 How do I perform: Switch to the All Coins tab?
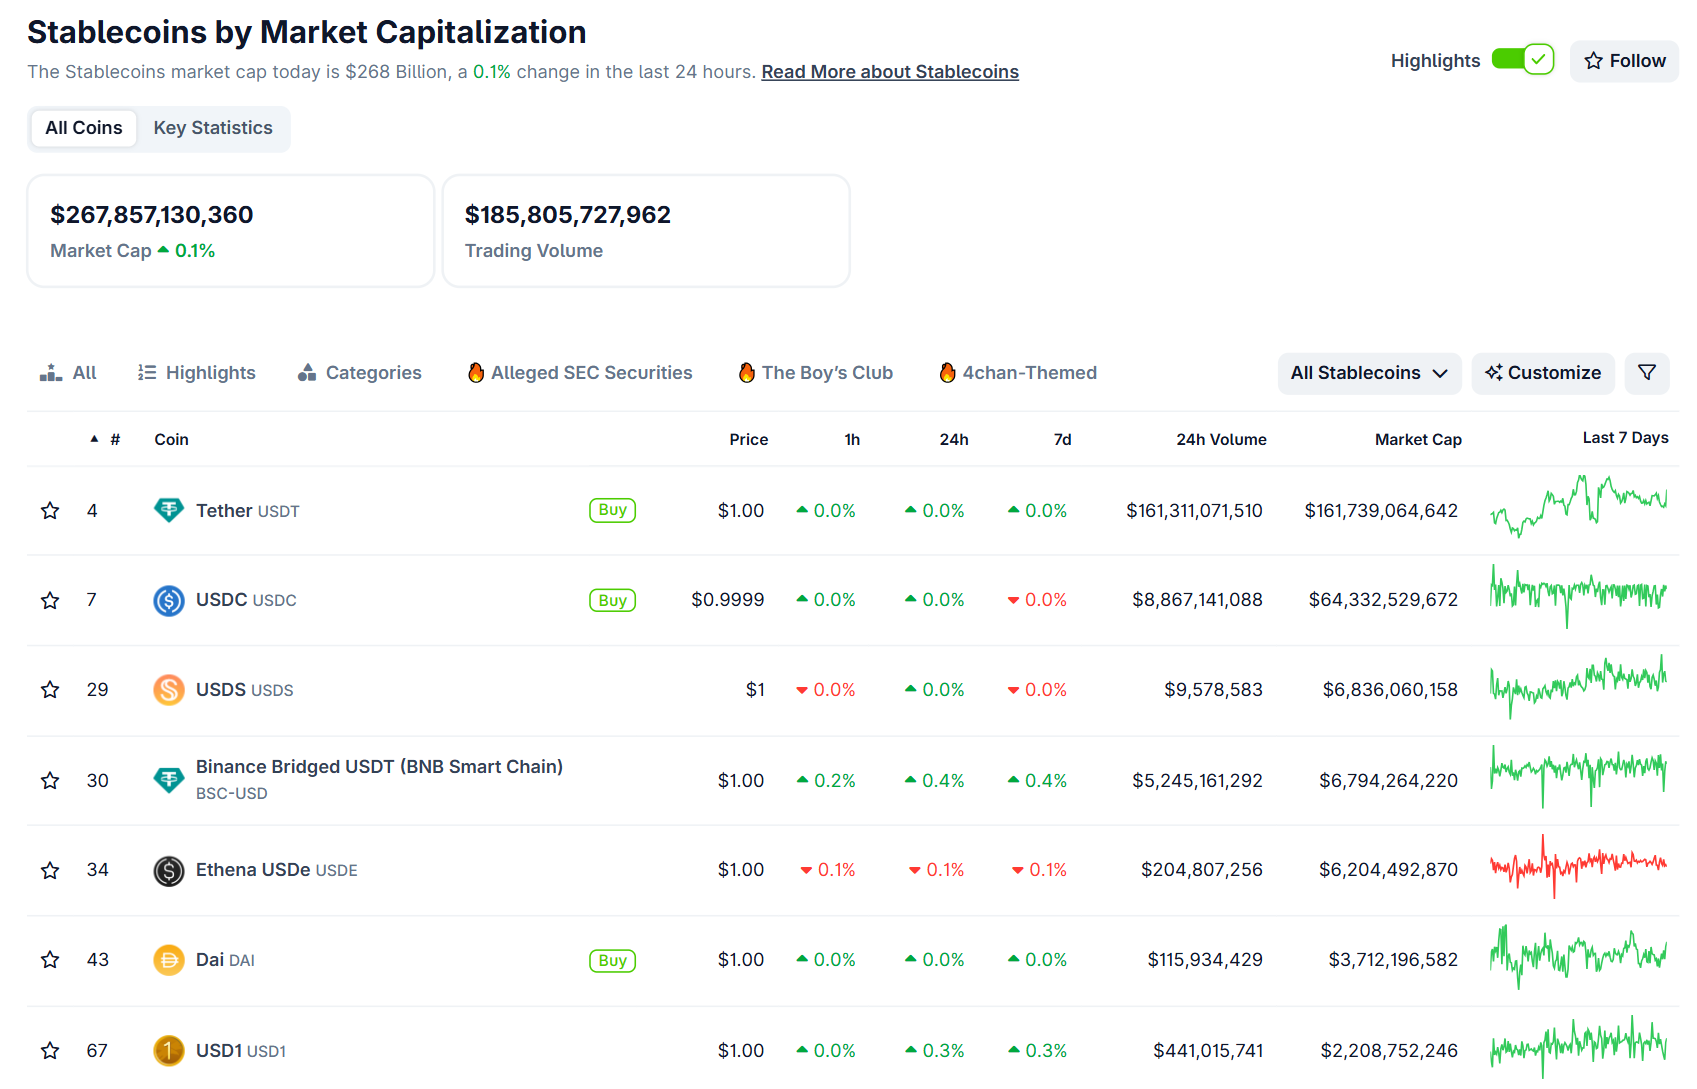click(x=84, y=128)
